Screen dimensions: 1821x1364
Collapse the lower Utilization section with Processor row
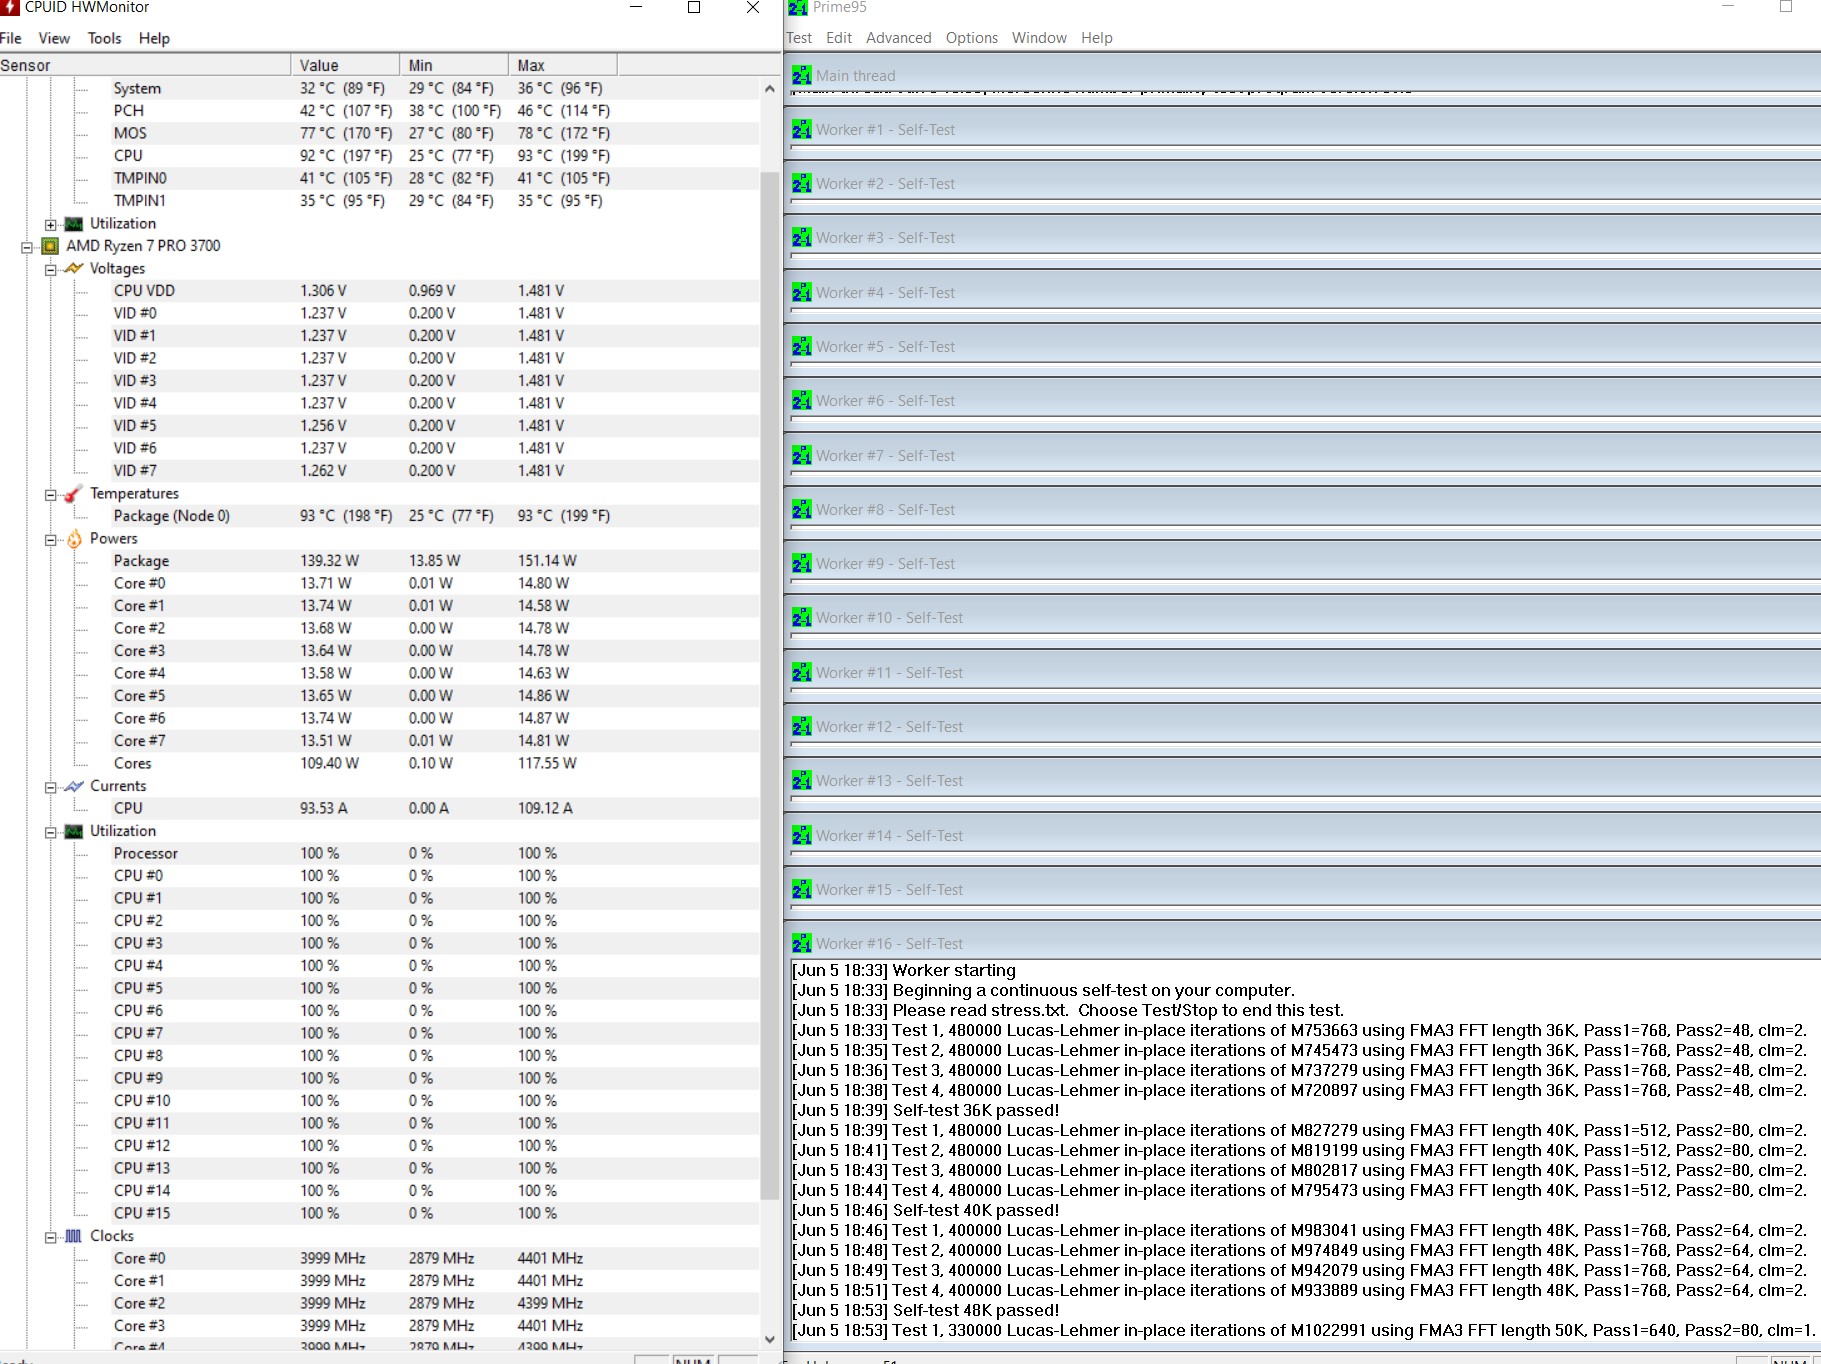(50, 832)
